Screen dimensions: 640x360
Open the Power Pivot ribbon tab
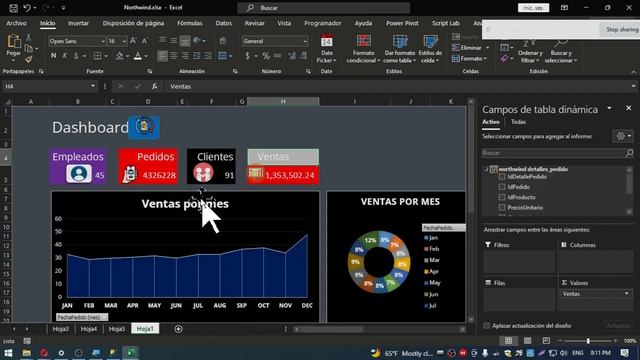pos(402,23)
